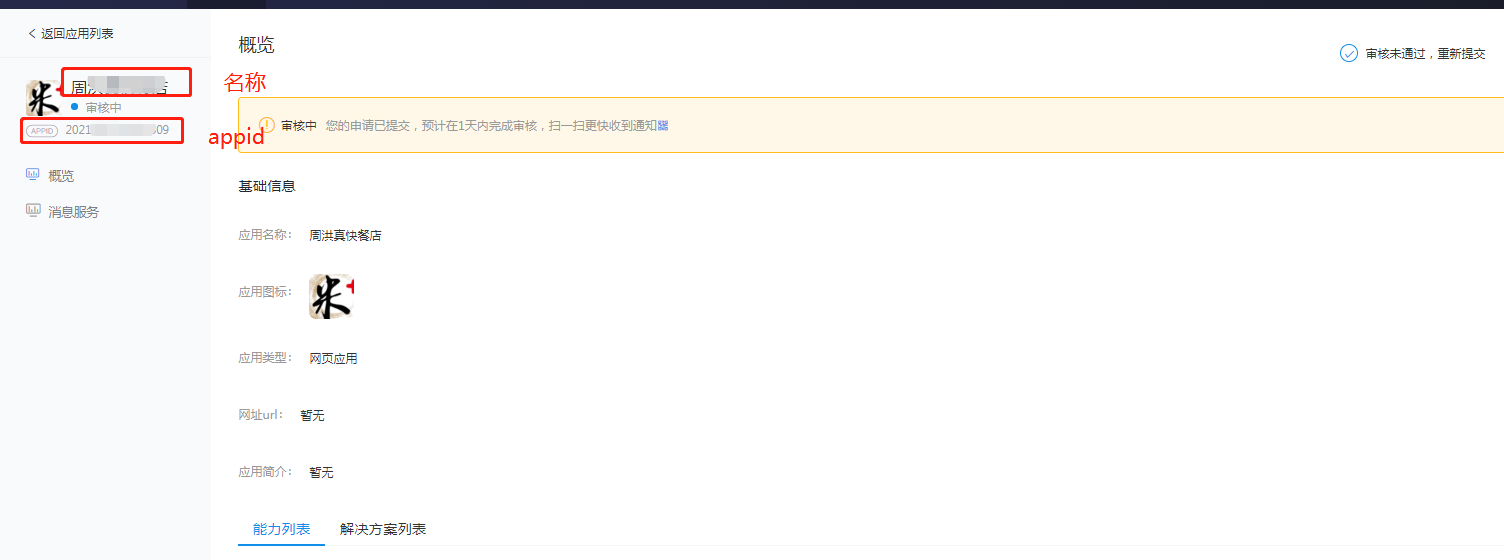The width and height of the screenshot is (1504, 560).
Task: Click the small QR code icon in banner
Action: pyautogui.click(x=663, y=126)
